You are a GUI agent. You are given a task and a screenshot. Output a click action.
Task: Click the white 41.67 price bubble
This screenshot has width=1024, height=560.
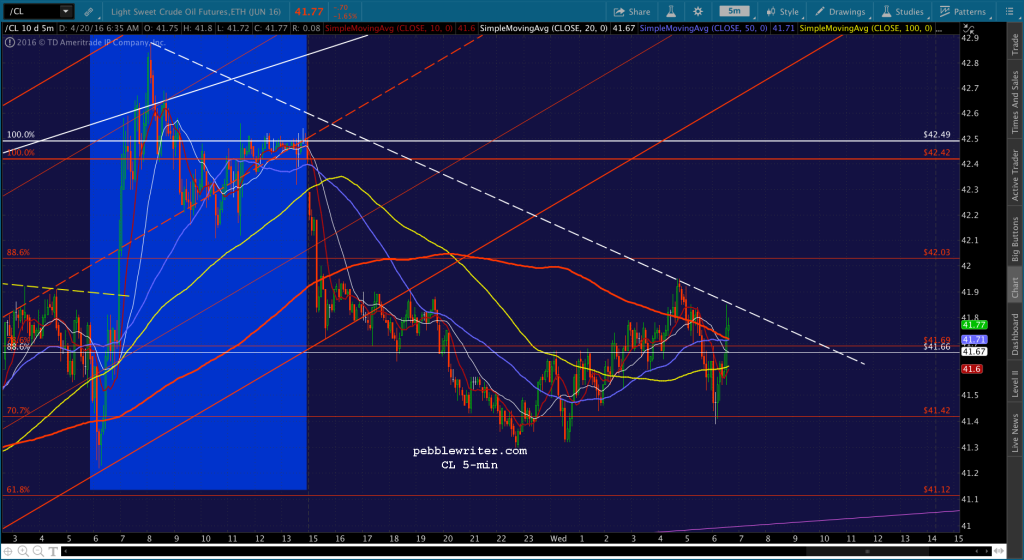click(974, 351)
